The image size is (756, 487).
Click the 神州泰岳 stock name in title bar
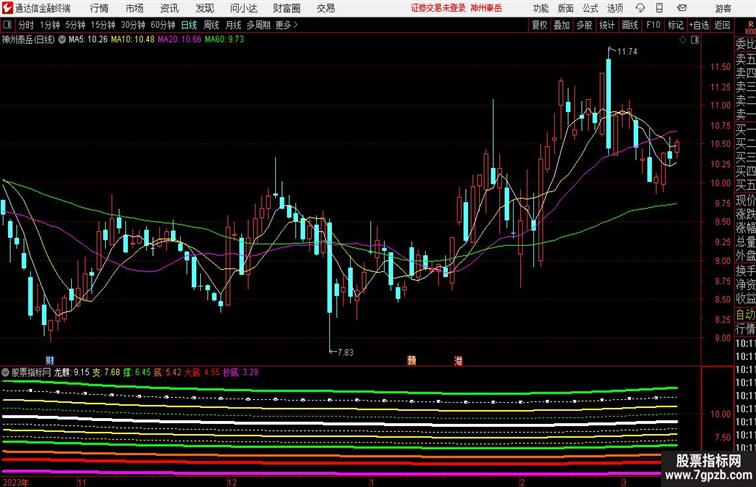coord(486,8)
